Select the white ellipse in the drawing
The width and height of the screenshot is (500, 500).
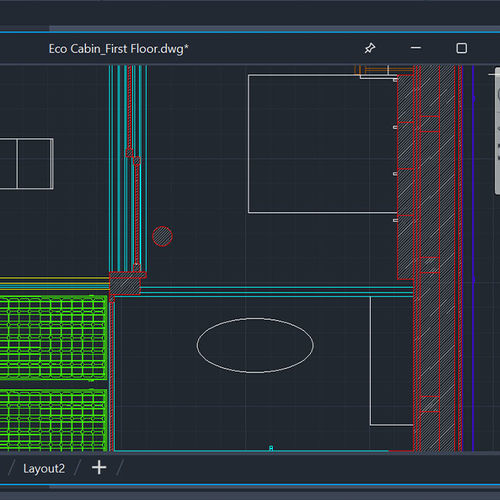(x=255, y=345)
